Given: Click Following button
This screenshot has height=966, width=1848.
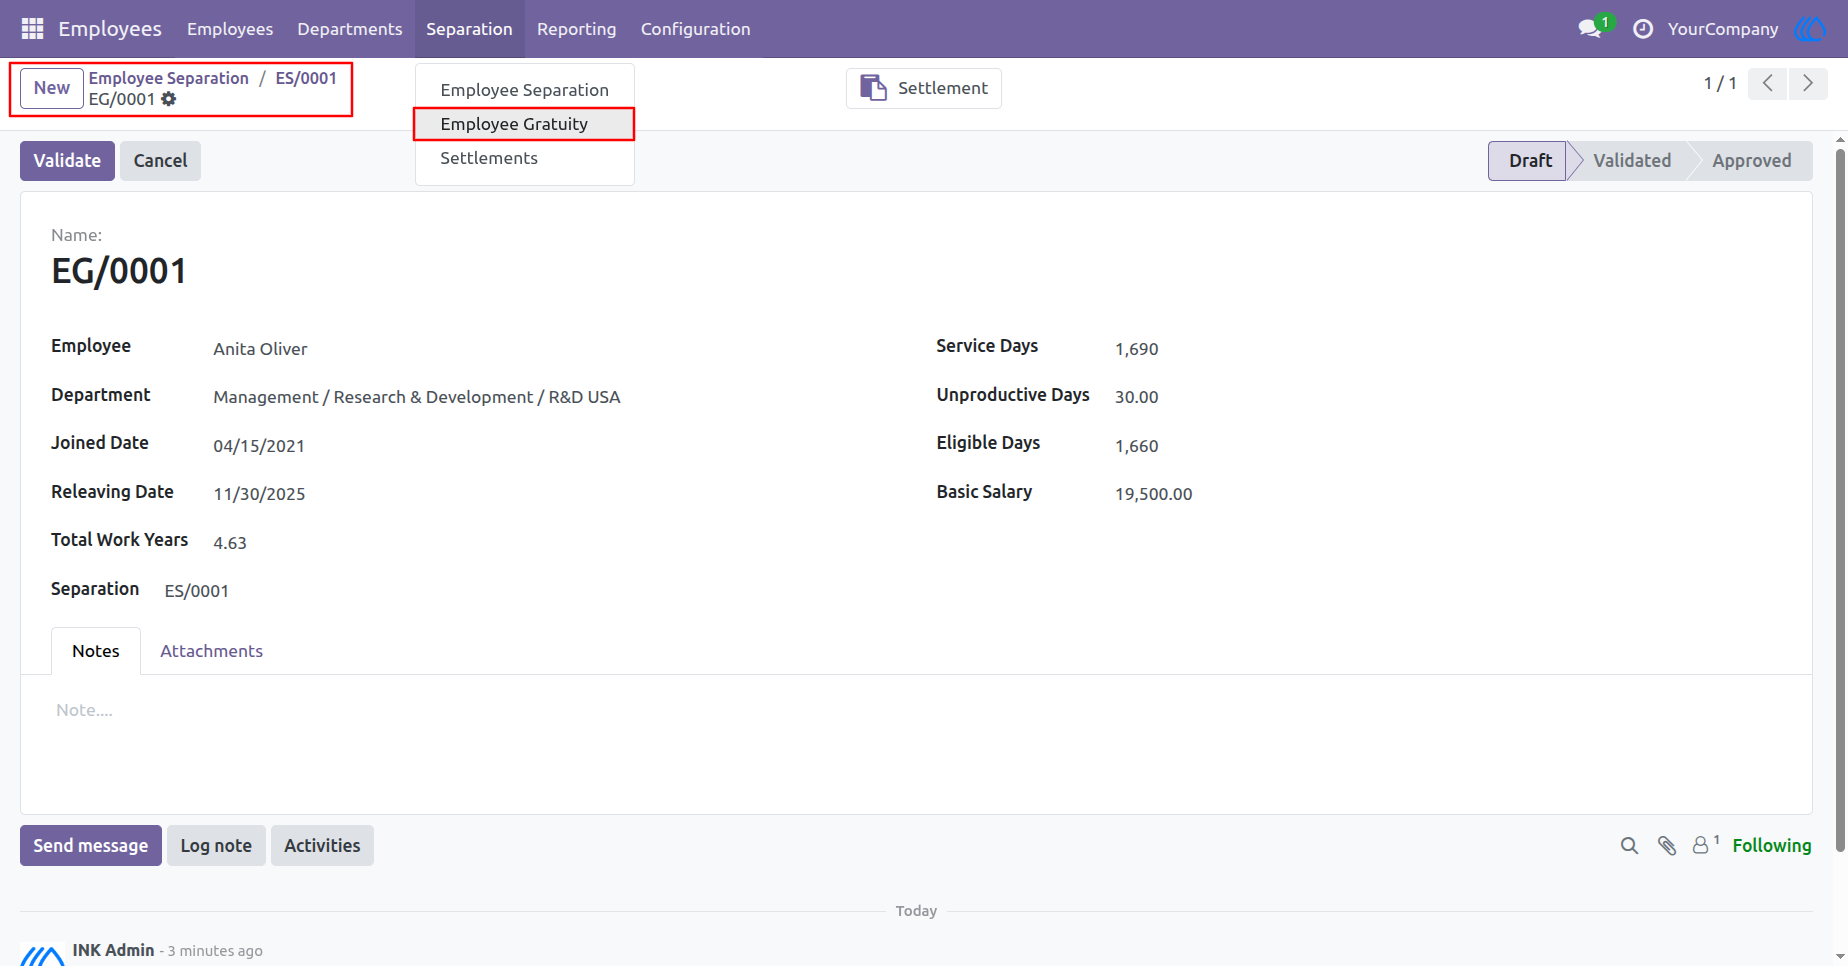Looking at the screenshot, I should point(1772,846).
